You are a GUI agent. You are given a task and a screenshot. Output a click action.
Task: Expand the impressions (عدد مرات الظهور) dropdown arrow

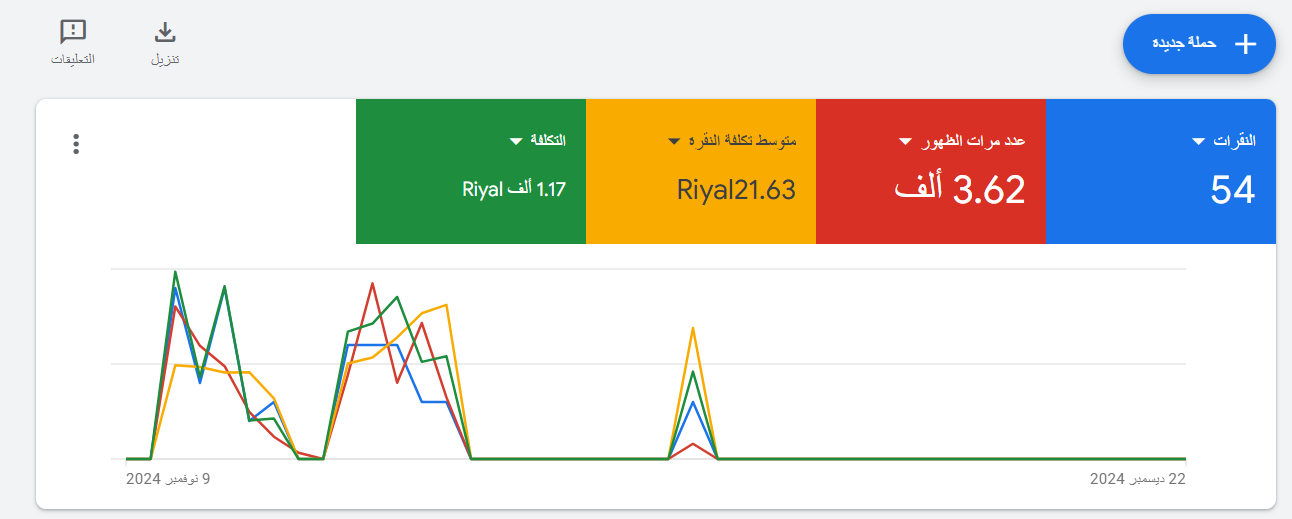[x=906, y=141]
